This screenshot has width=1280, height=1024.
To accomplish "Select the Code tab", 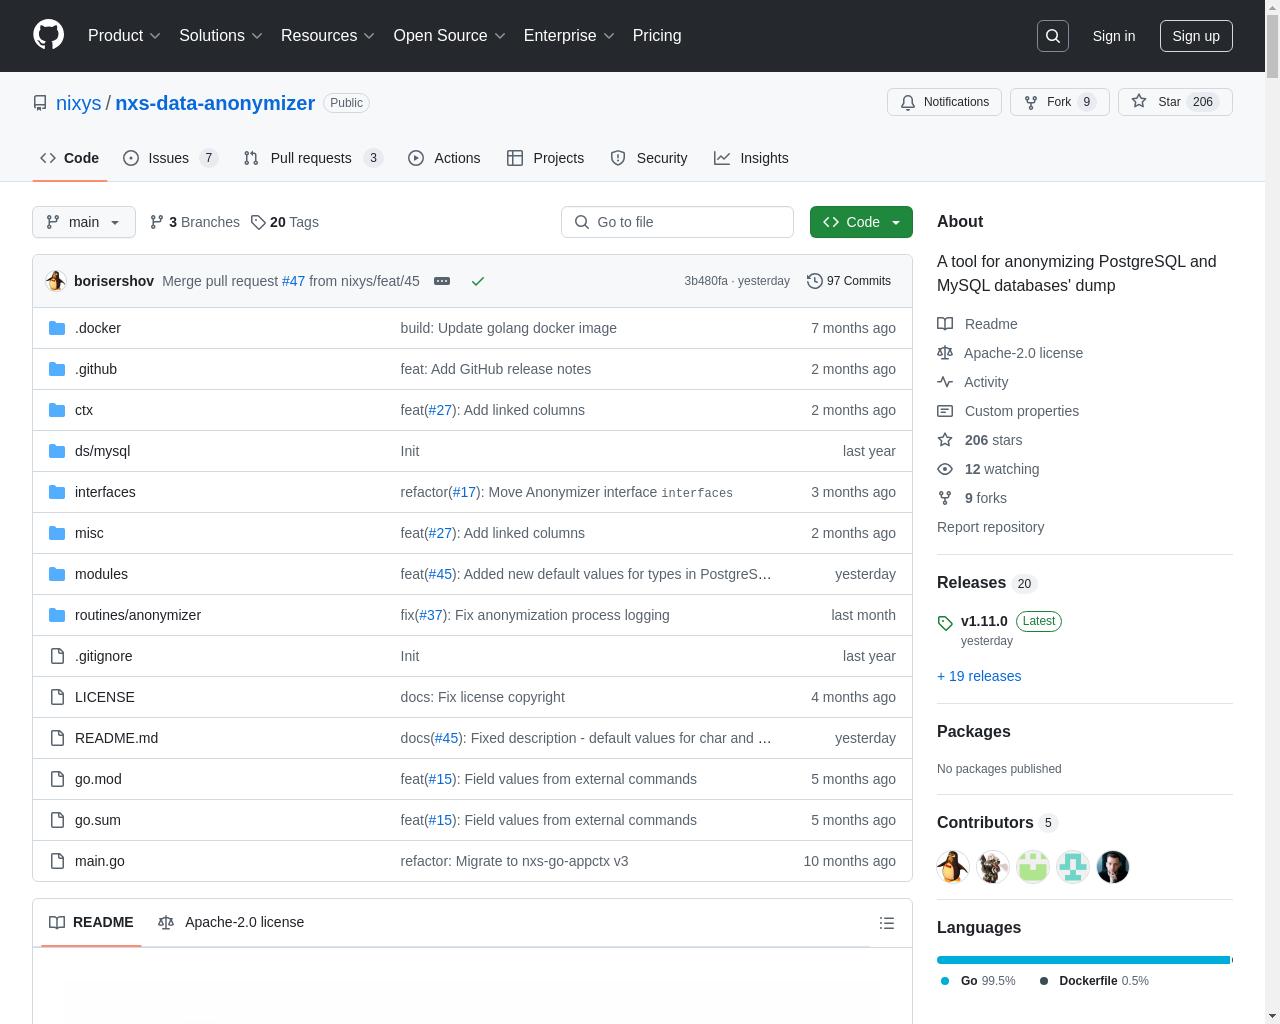I will [x=69, y=158].
